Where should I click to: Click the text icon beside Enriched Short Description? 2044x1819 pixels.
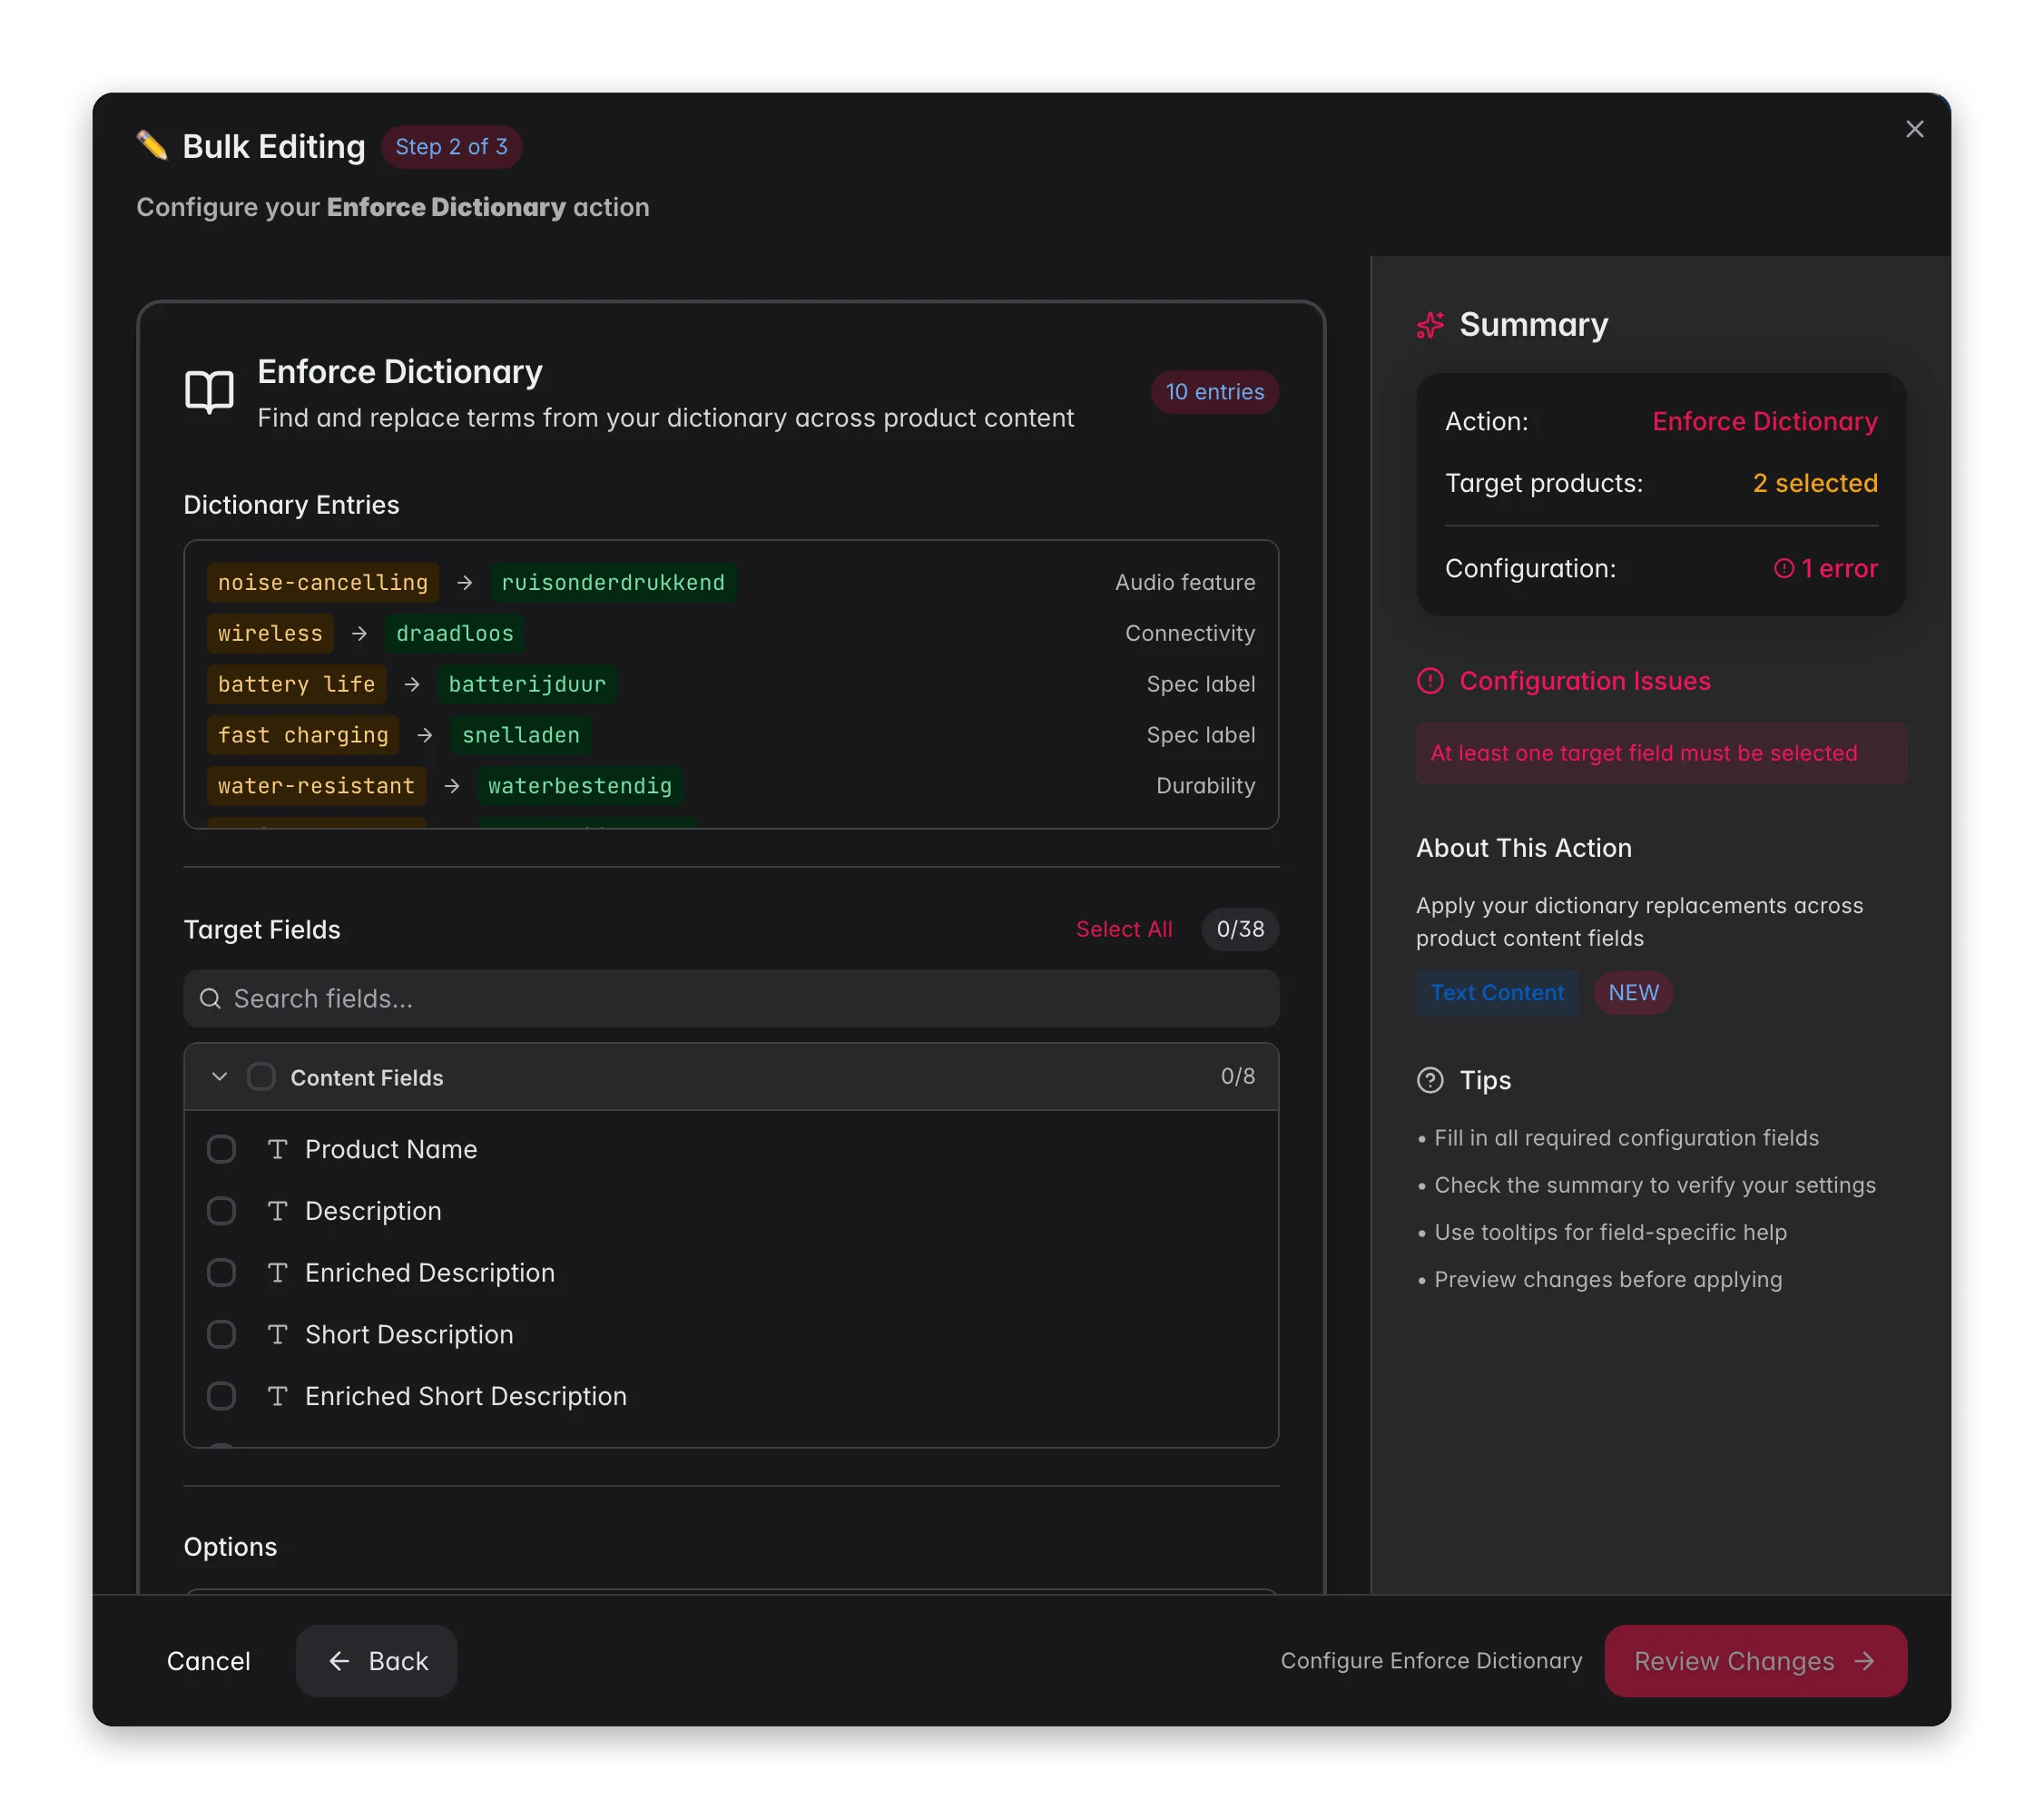(277, 1396)
